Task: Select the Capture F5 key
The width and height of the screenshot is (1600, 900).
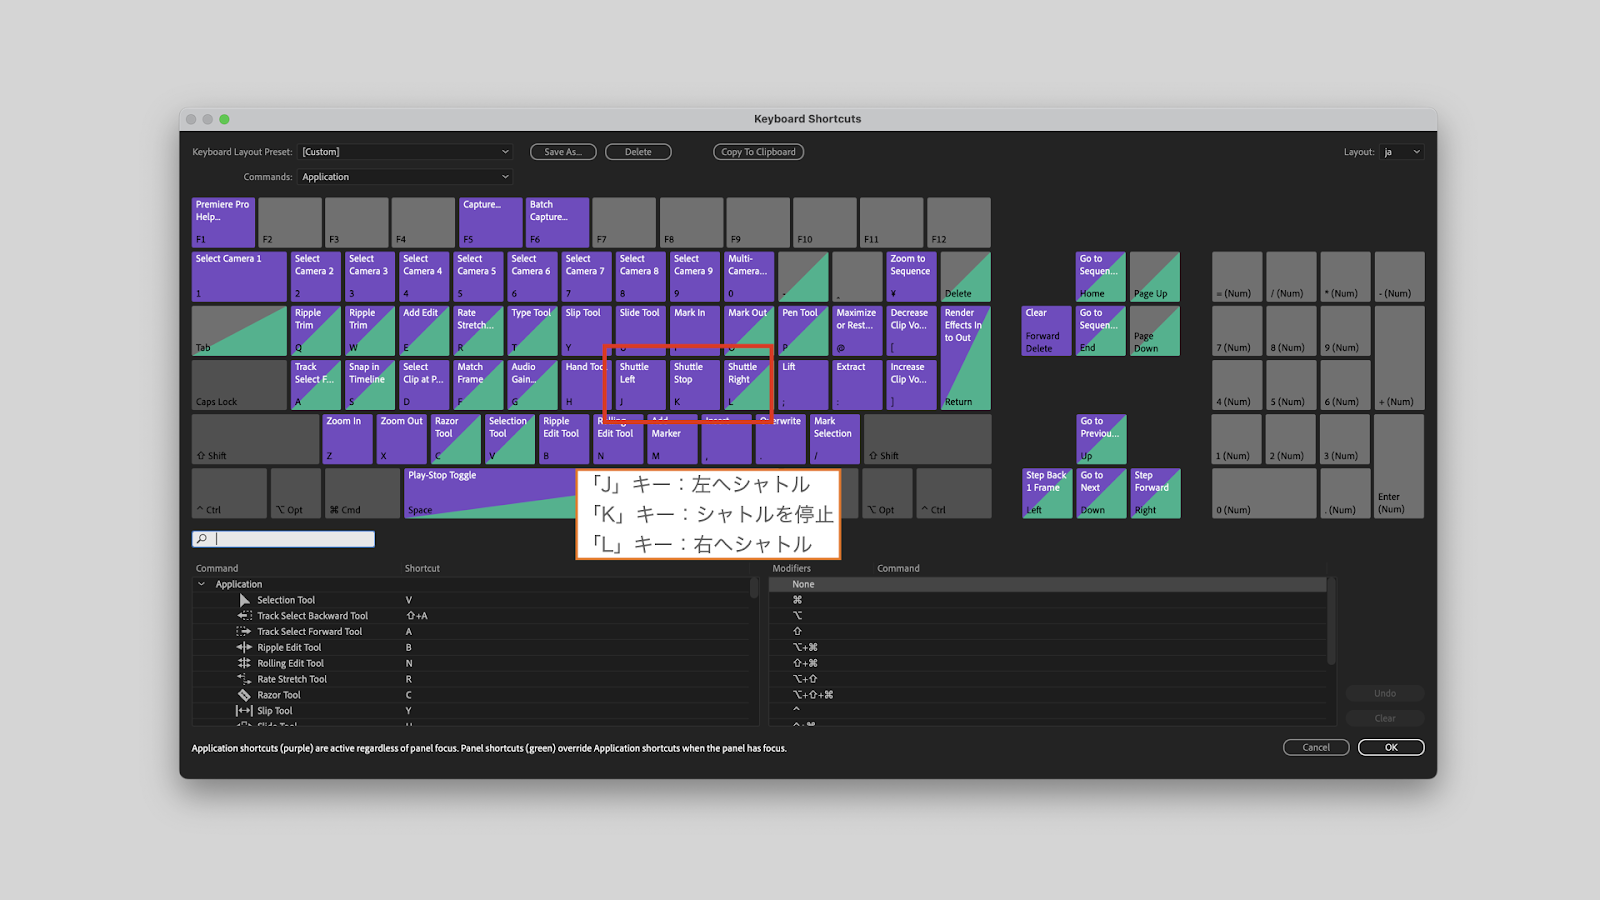Action: pyautogui.click(x=491, y=222)
